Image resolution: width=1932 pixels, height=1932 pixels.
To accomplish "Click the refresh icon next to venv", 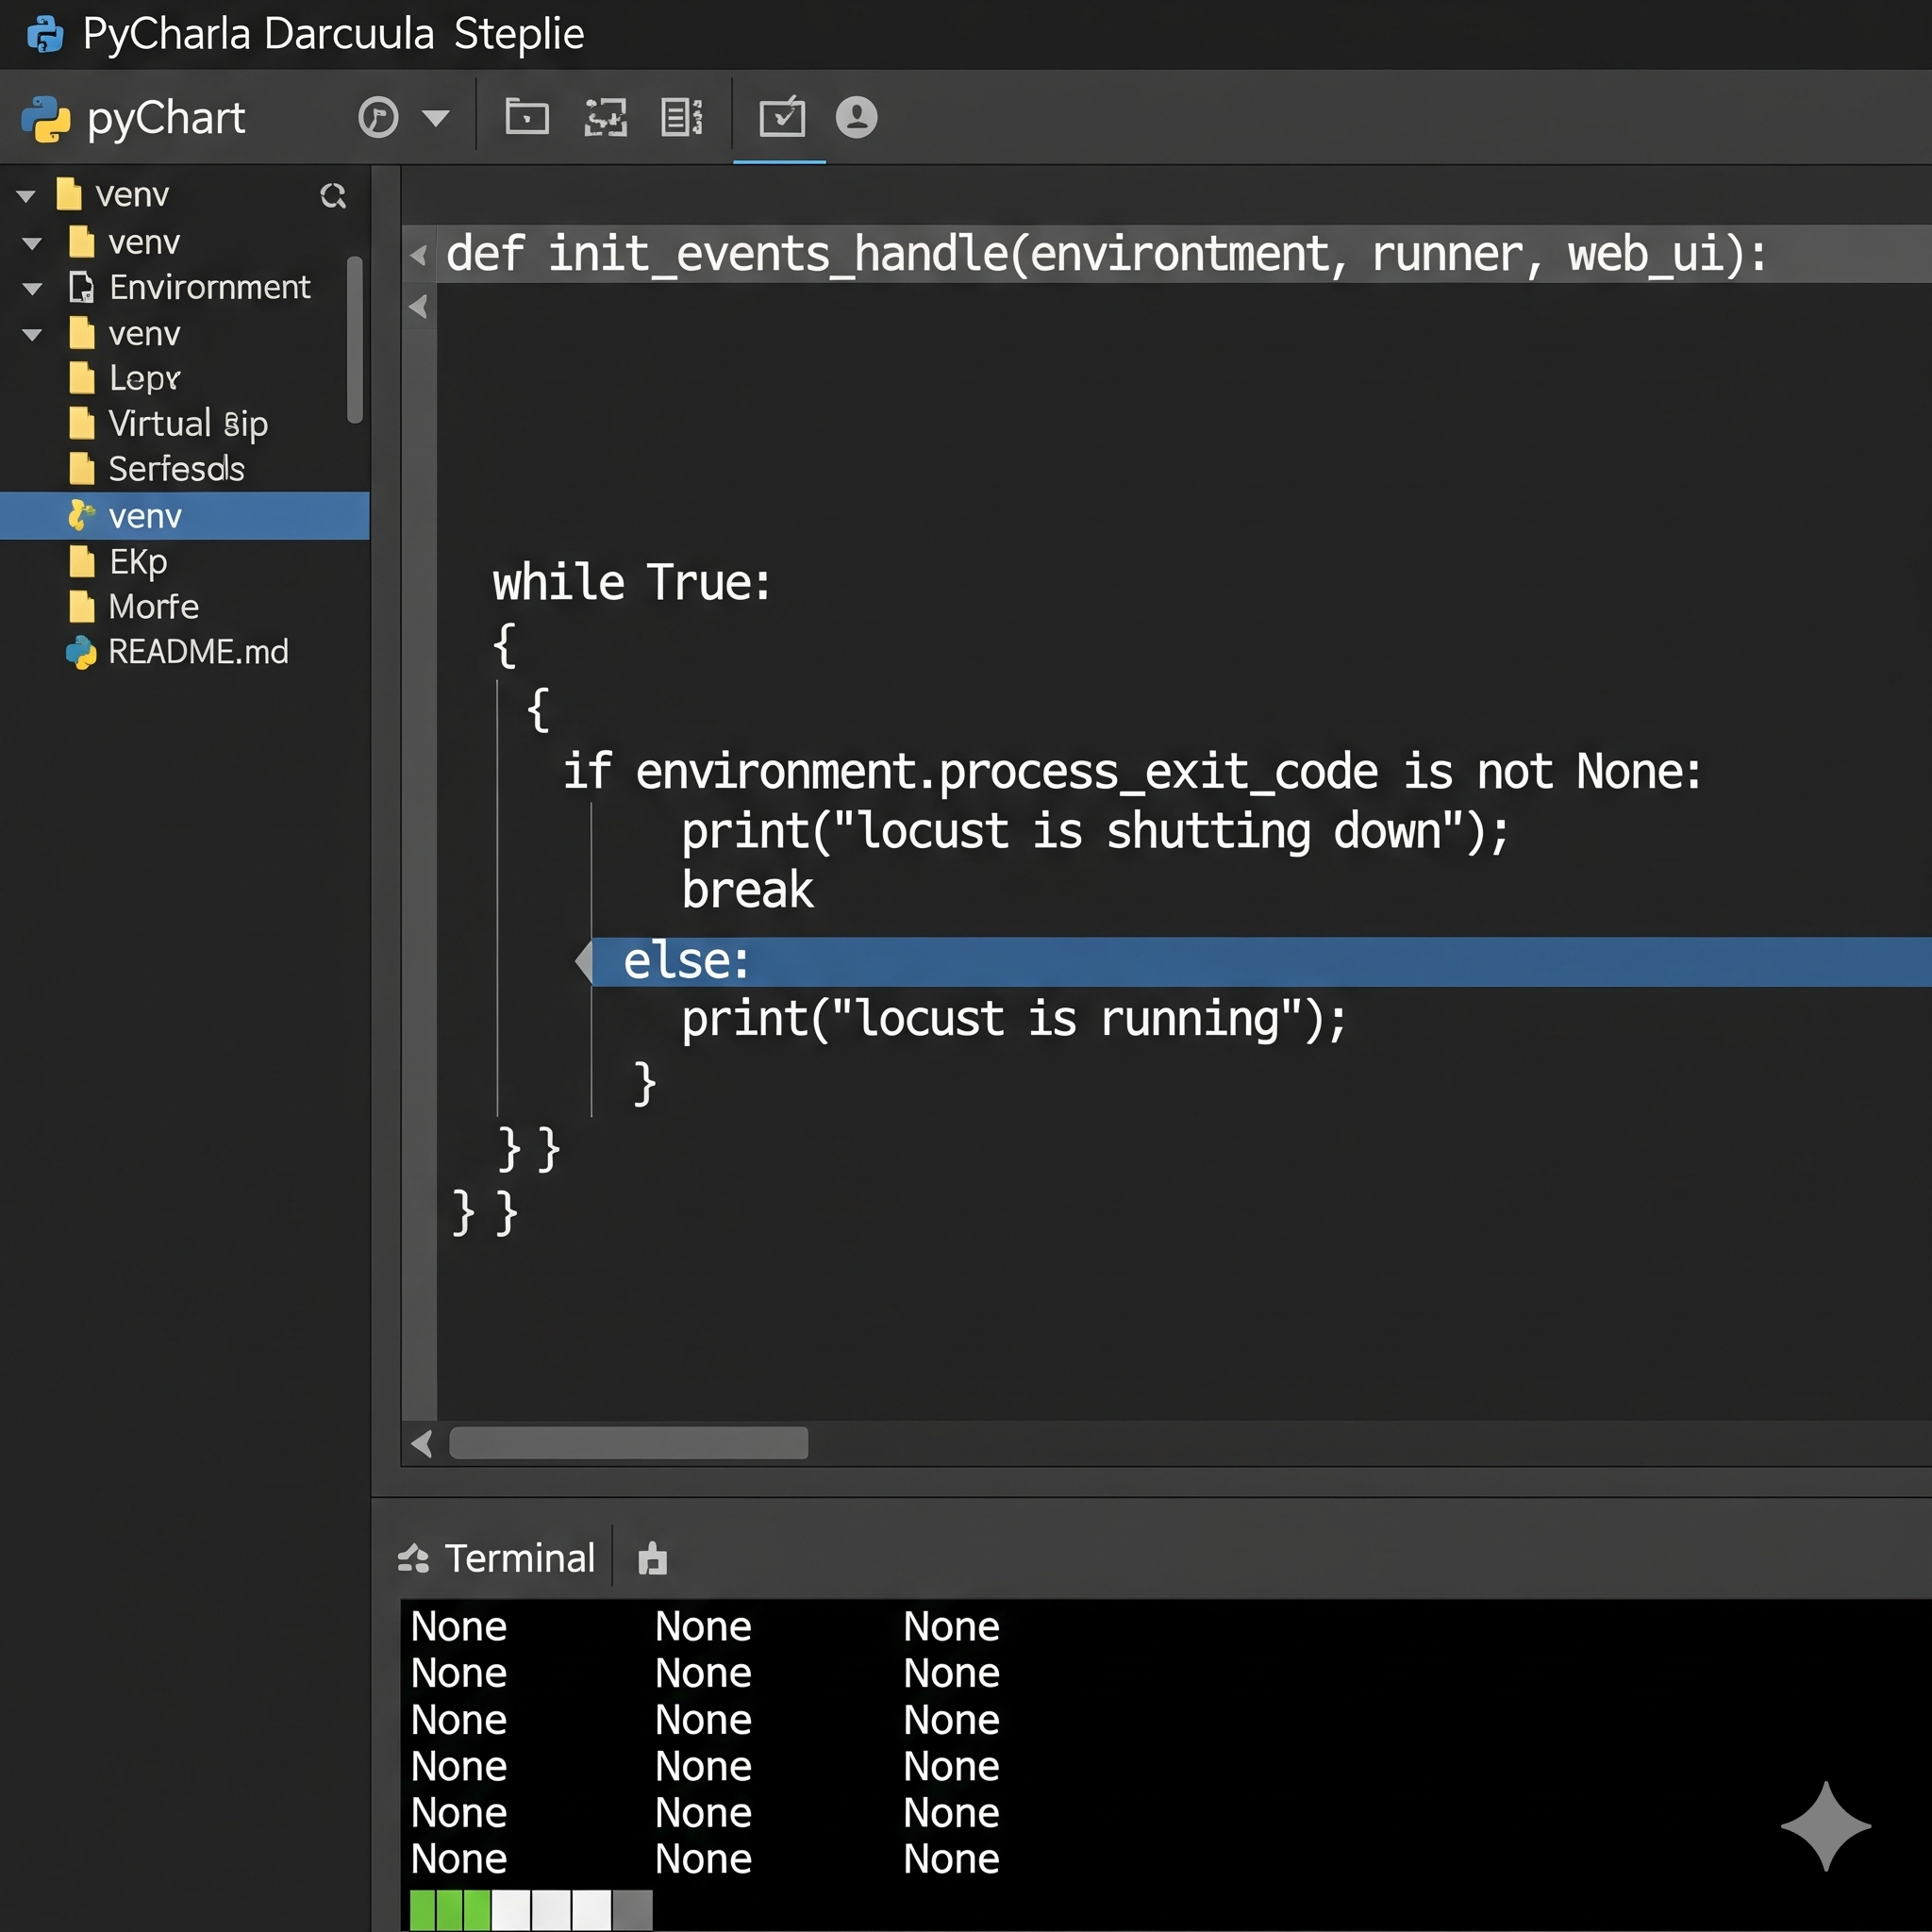I will point(333,195).
